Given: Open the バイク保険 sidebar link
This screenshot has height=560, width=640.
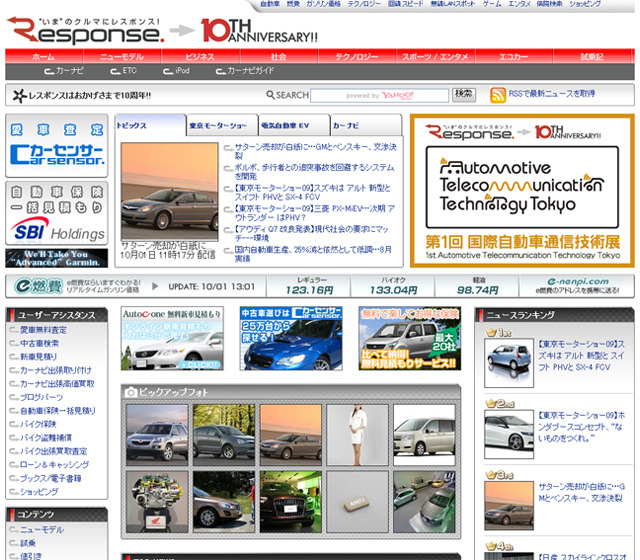Looking at the screenshot, I should 38,424.
